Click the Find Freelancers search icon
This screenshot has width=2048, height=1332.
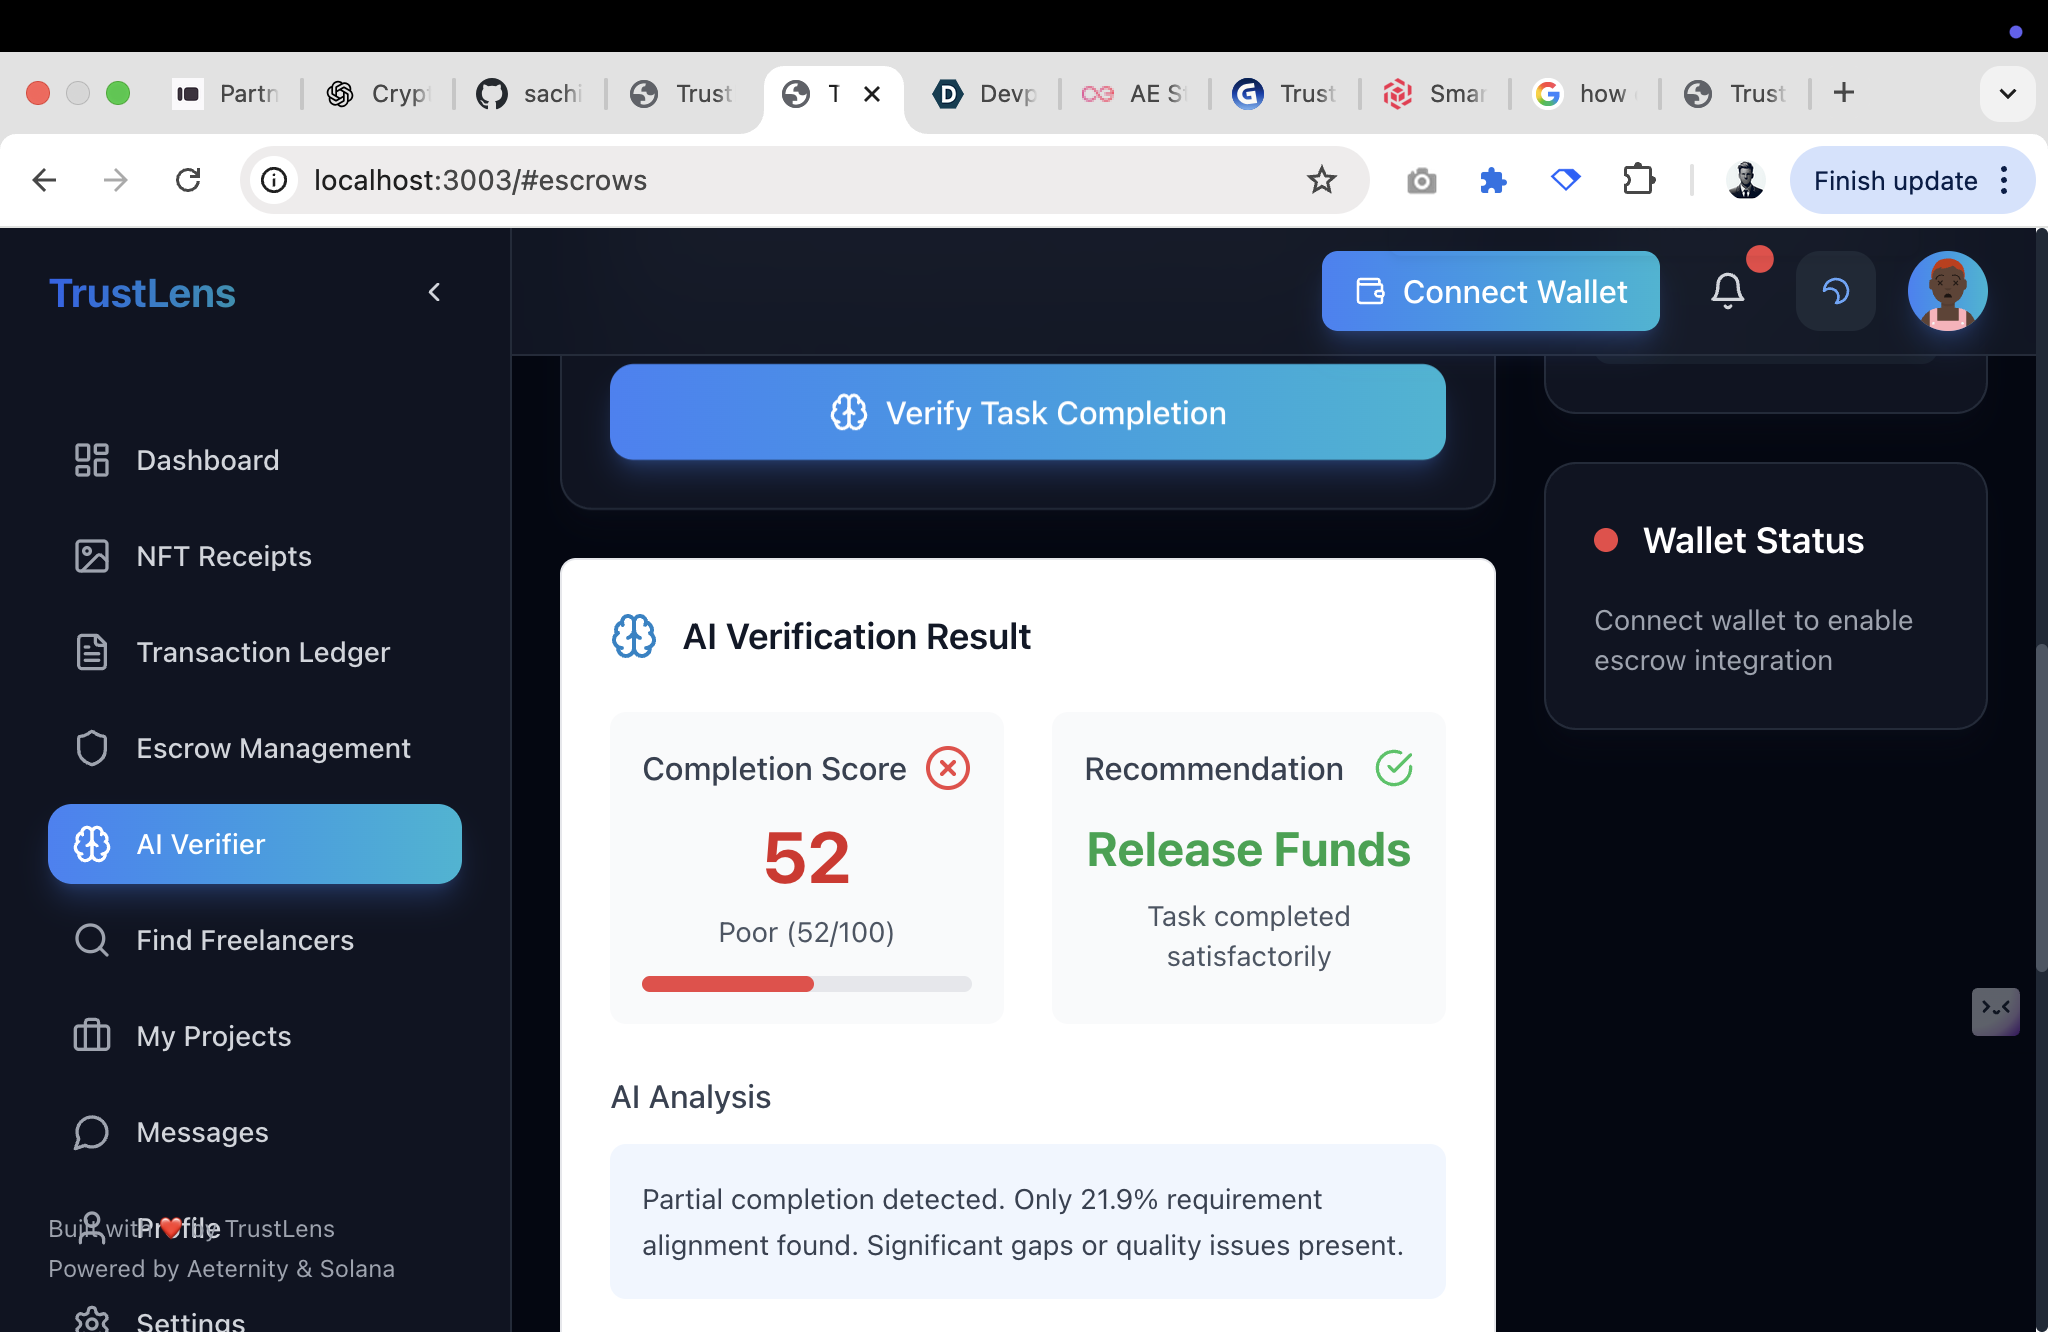click(92, 940)
